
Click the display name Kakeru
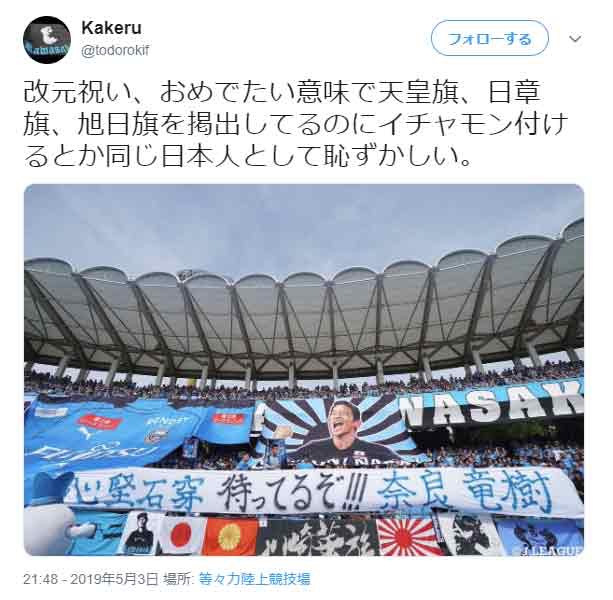point(111,28)
